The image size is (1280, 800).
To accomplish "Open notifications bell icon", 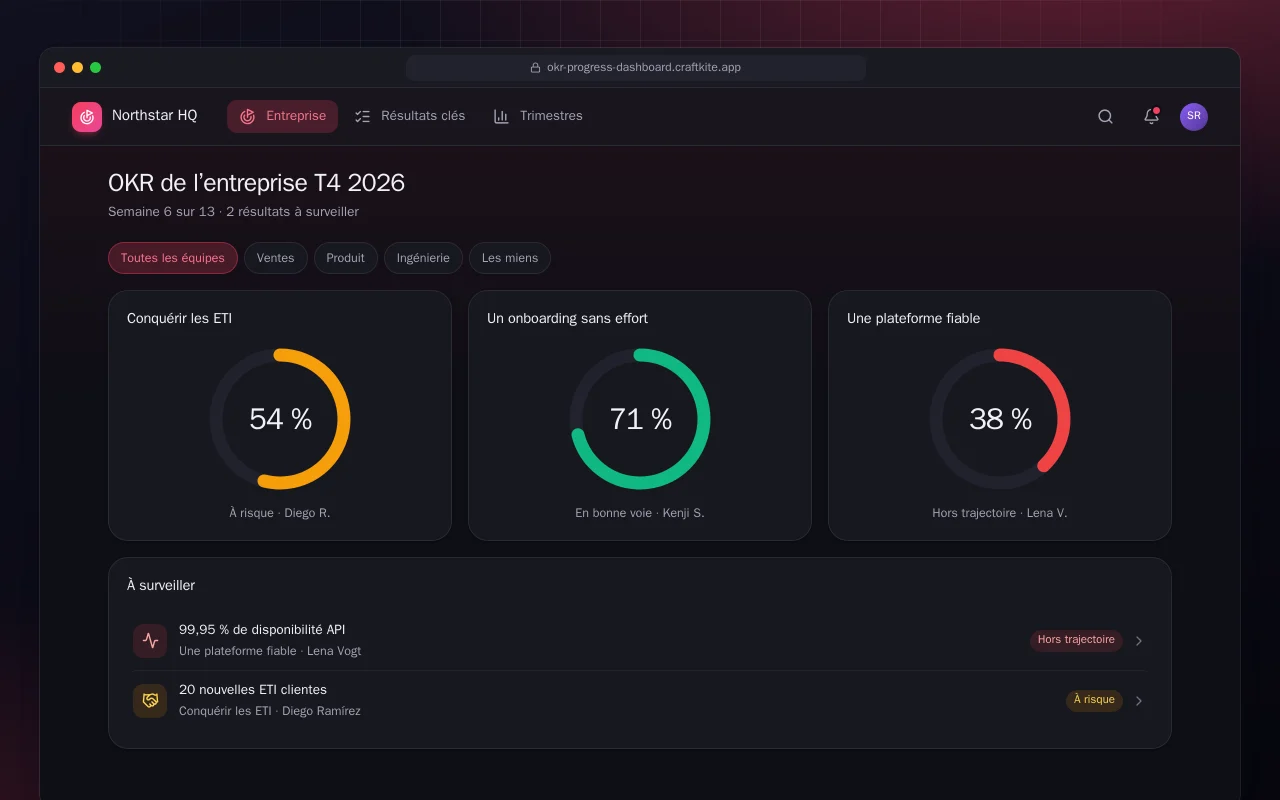I will coord(1152,117).
